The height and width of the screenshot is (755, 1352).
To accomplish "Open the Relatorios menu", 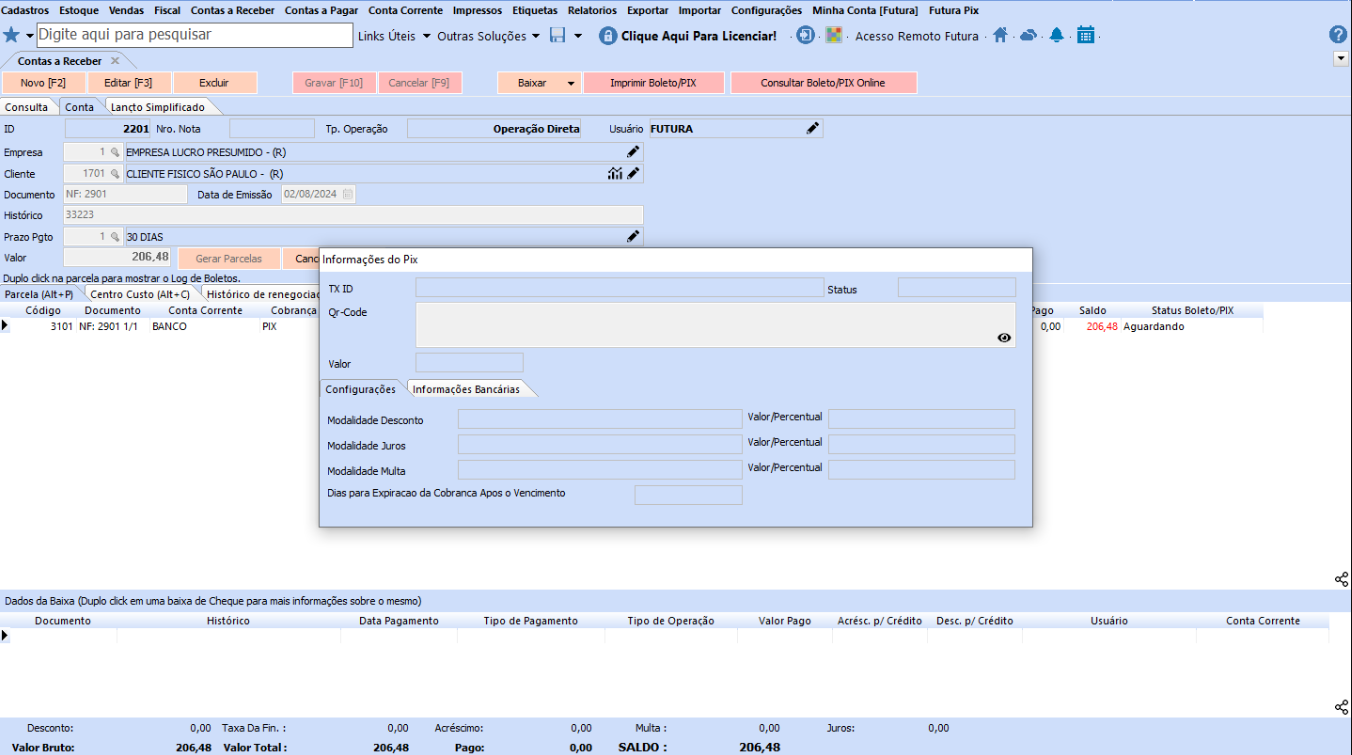I will pyautogui.click(x=592, y=10).
